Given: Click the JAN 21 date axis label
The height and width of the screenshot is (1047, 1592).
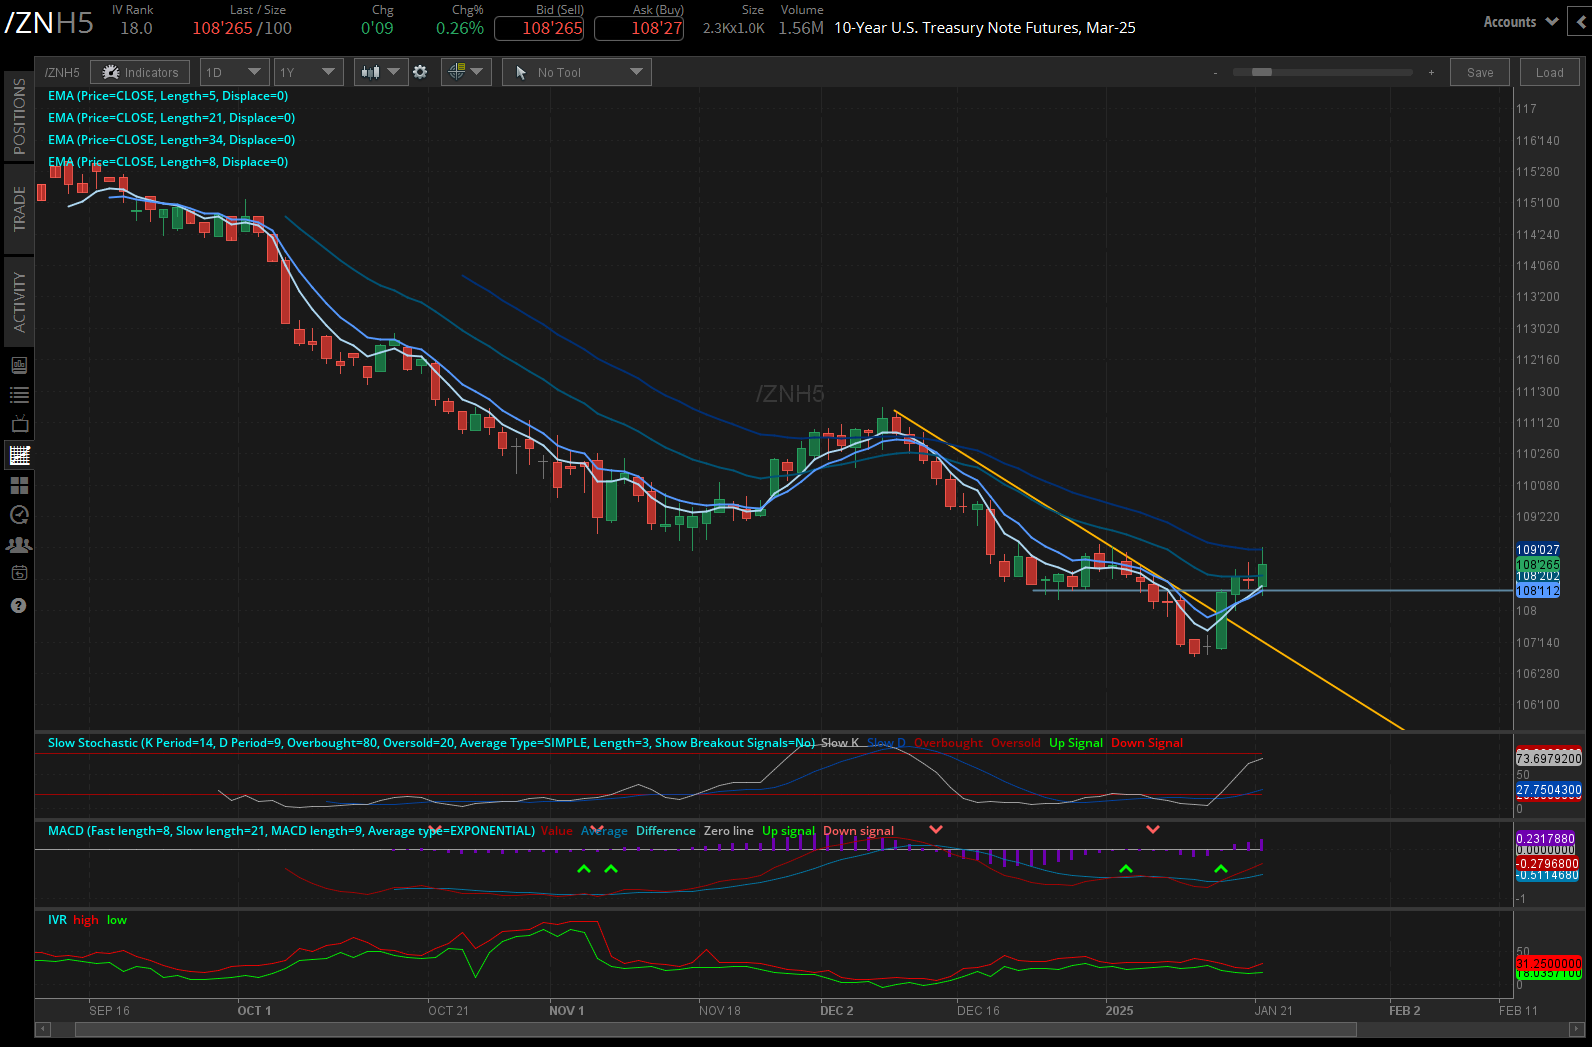Looking at the screenshot, I should (1273, 1011).
